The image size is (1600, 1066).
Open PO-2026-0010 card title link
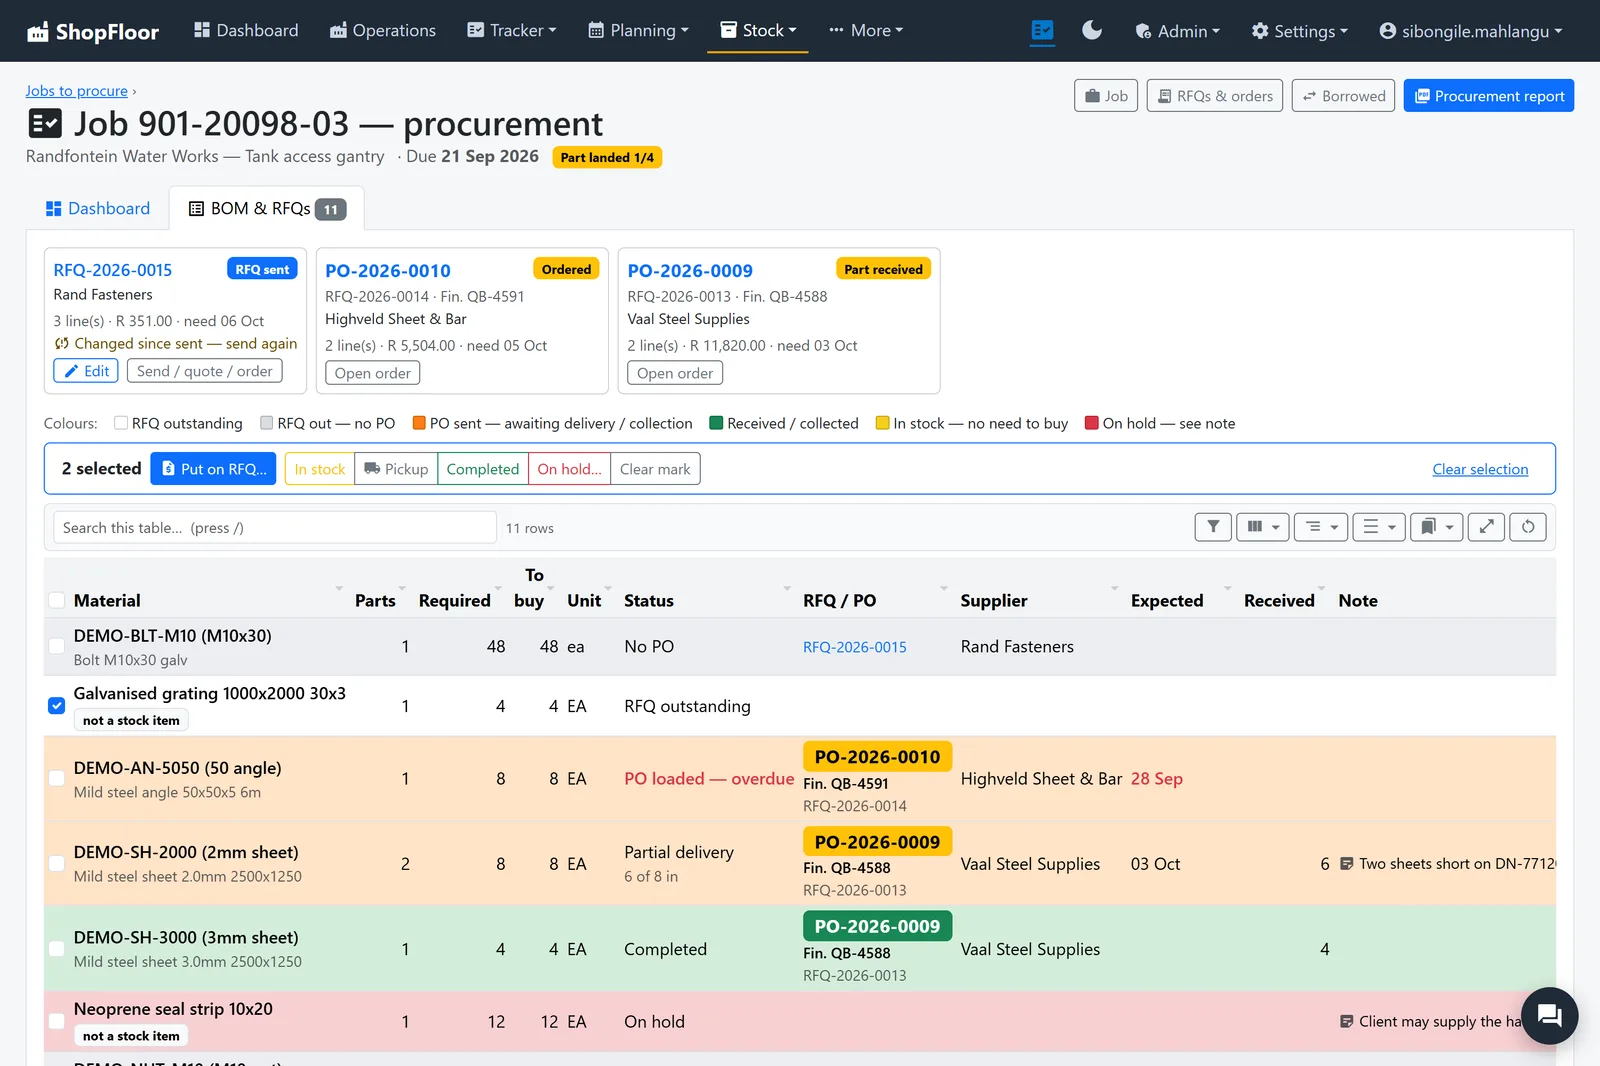click(x=388, y=271)
